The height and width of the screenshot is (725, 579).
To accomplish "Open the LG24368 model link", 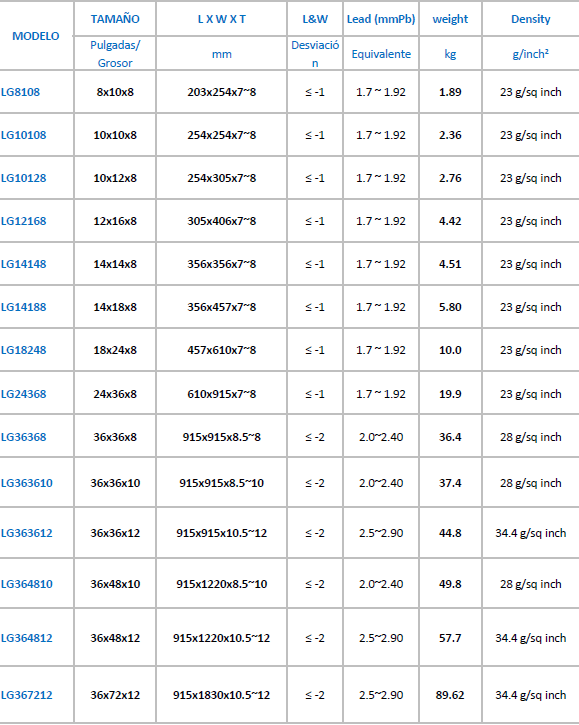I will click(x=24, y=394).
